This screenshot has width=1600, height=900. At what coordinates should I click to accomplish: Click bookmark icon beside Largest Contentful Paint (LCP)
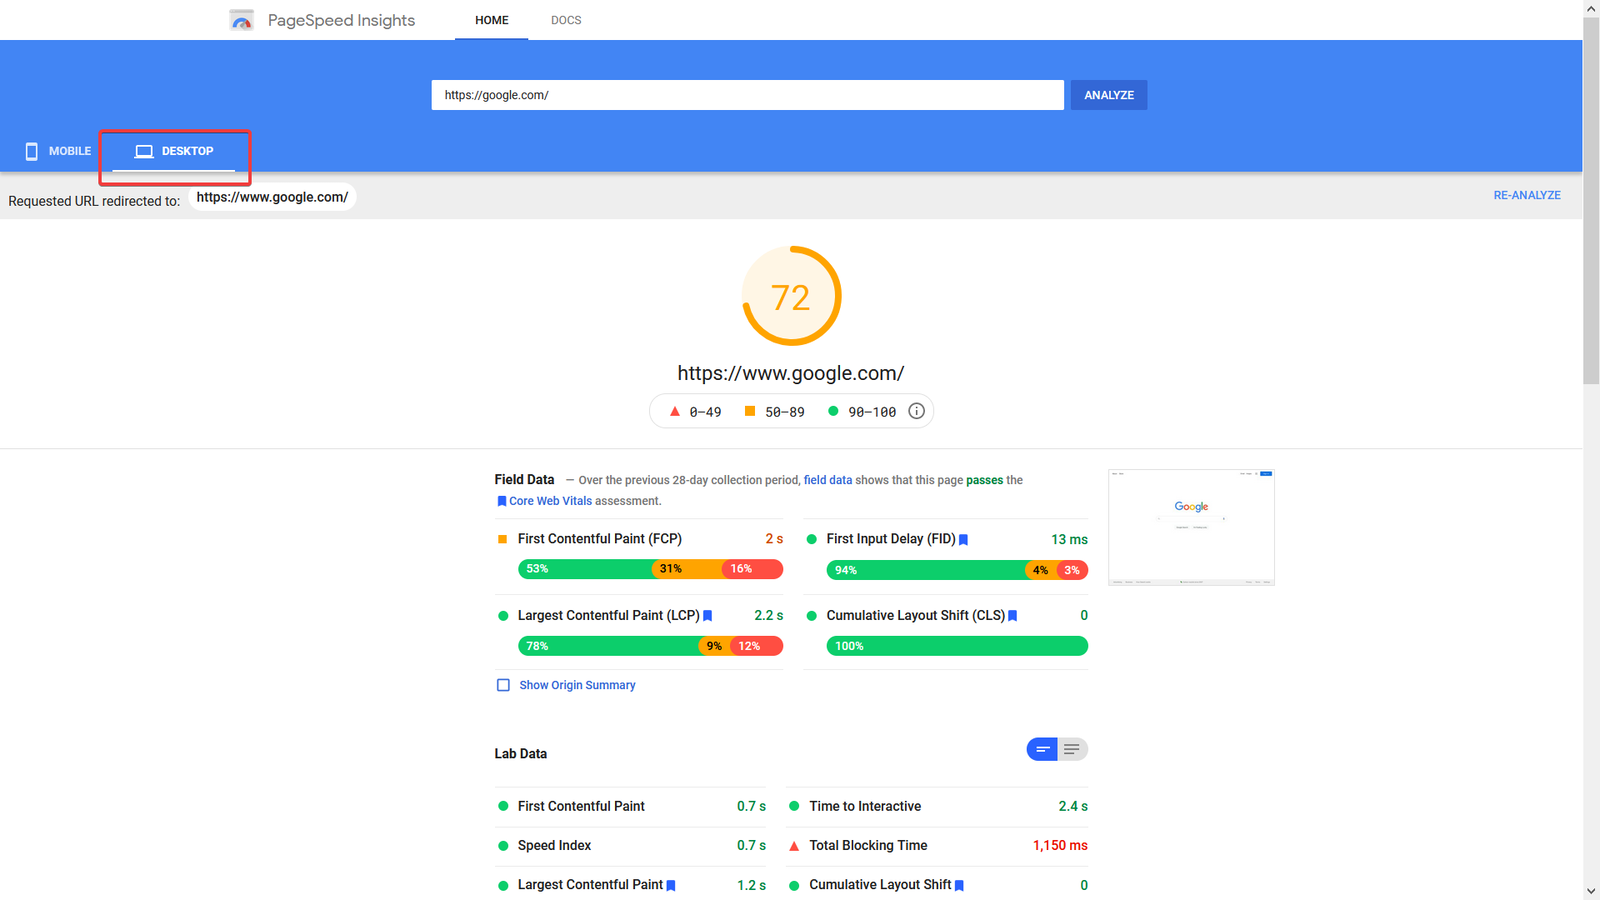[708, 616]
